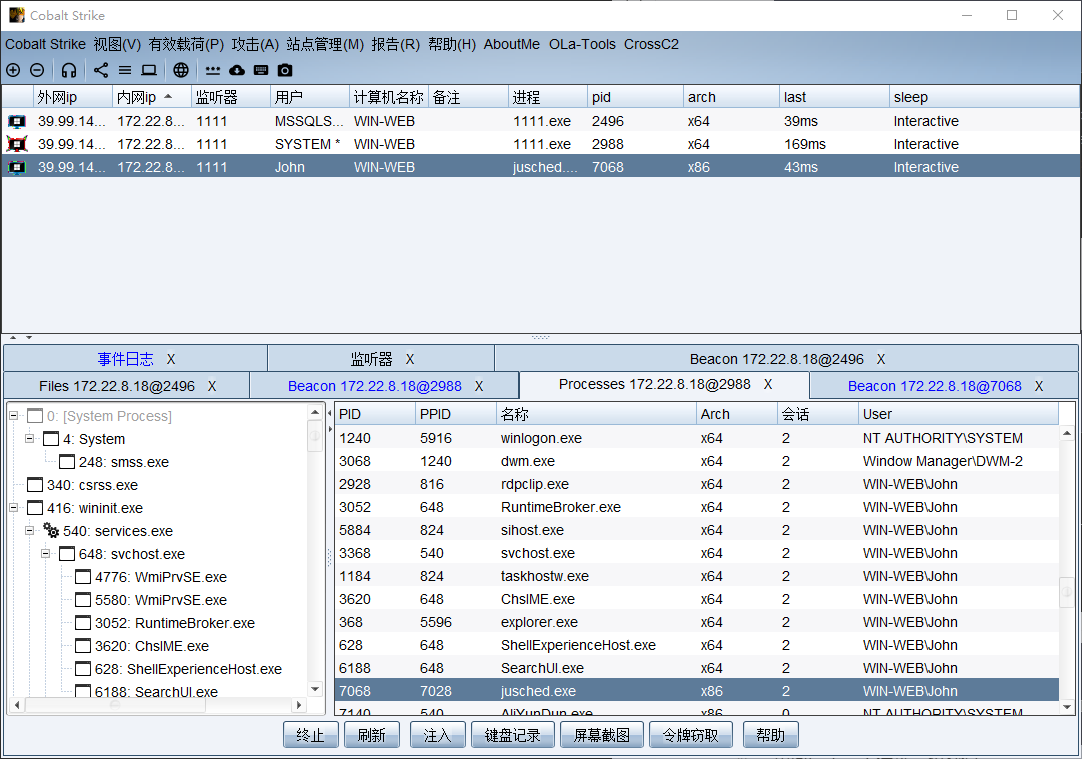1082x759 pixels.
Task: Click the 令牌窃取 steal token button
Action: 691,736
